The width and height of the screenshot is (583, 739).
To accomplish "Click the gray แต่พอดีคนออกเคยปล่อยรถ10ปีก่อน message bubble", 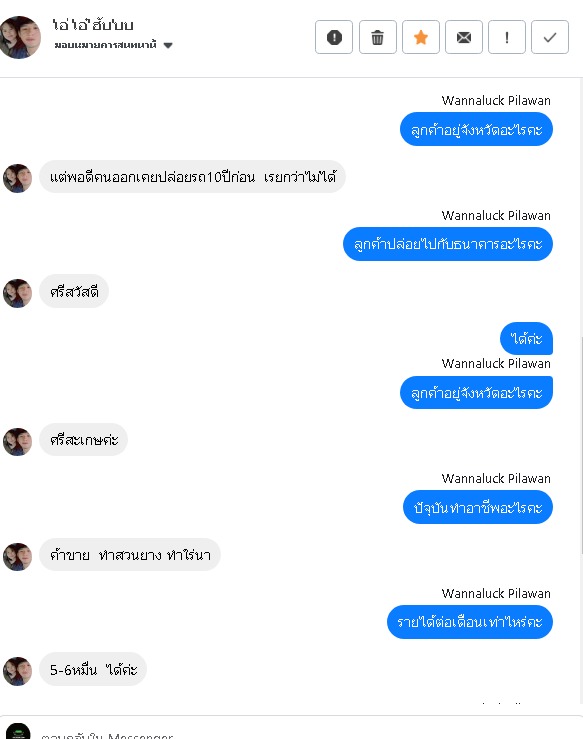I will (192, 177).
